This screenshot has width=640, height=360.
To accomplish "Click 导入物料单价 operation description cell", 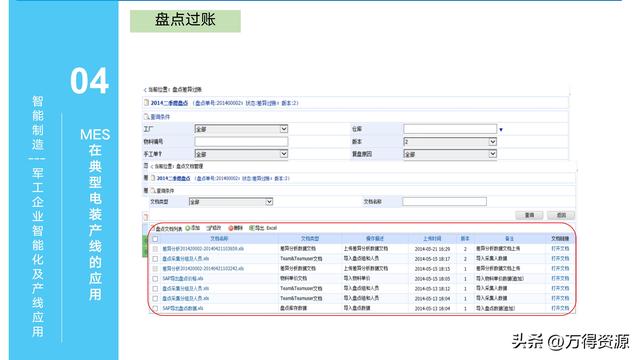I will click(x=357, y=279).
